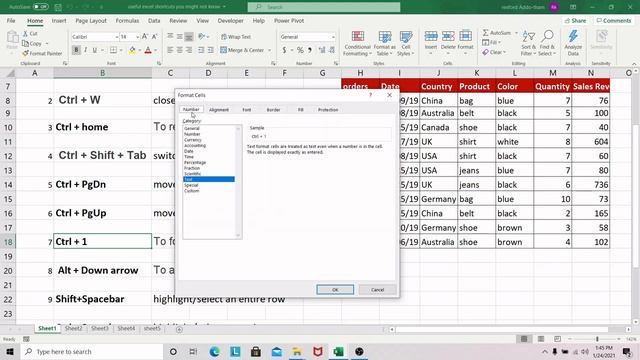Toggle Underline formatting in ribbon
640x360 pixels.
point(95,50)
